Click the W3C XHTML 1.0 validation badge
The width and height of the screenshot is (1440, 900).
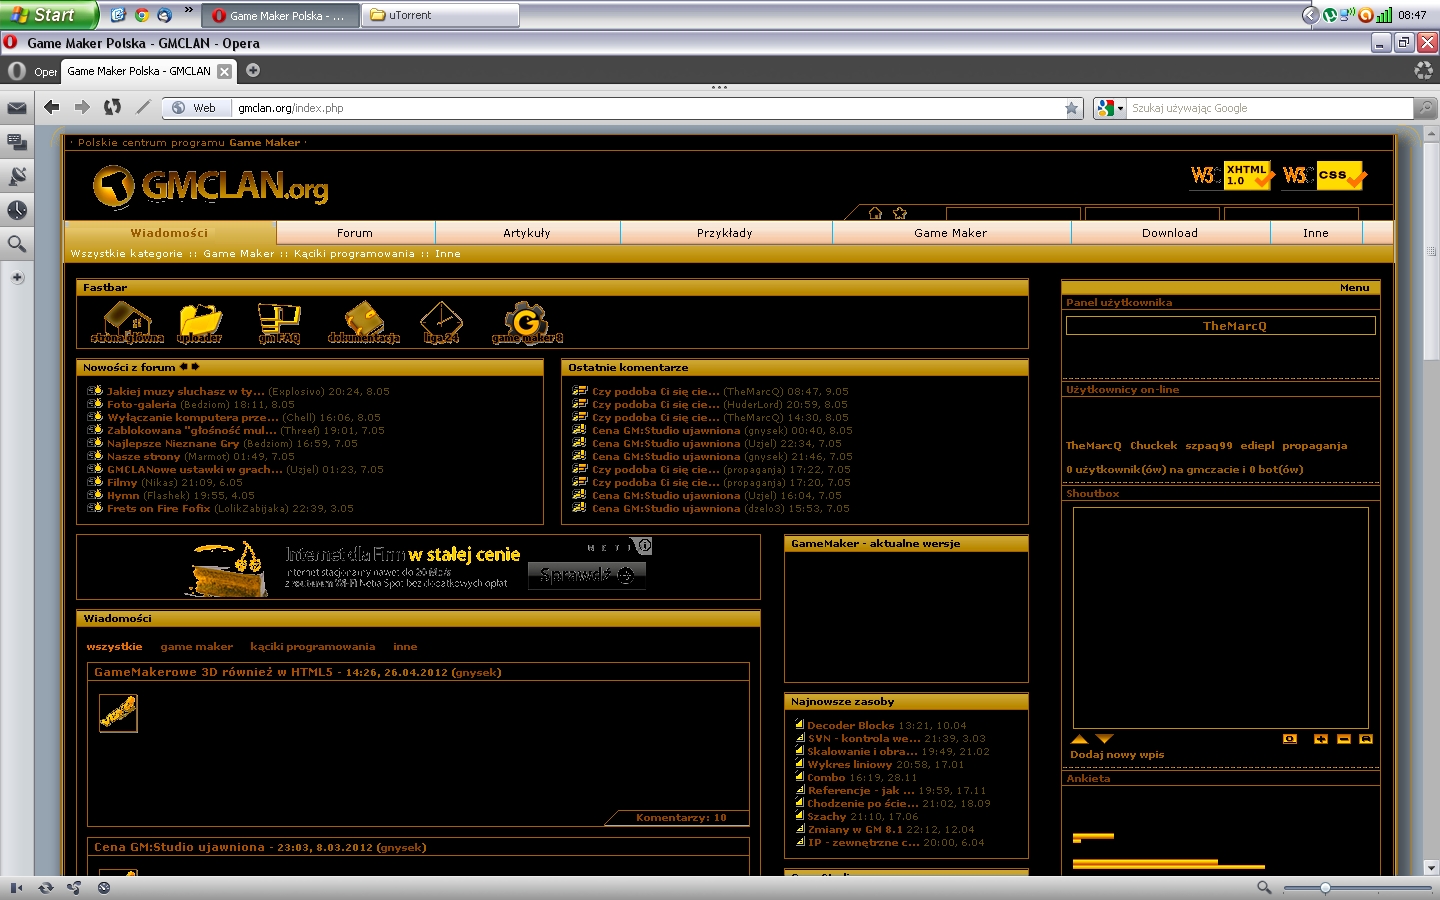[1232, 175]
